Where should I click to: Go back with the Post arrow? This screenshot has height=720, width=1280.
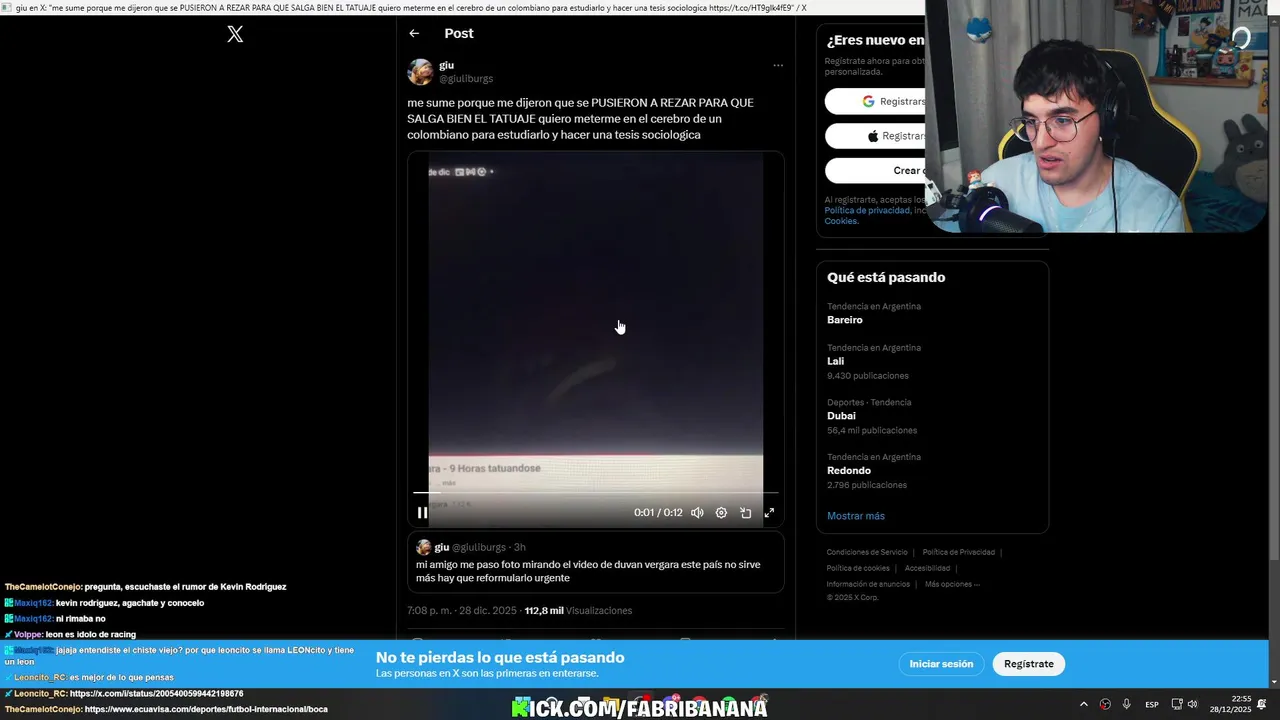pos(414,33)
